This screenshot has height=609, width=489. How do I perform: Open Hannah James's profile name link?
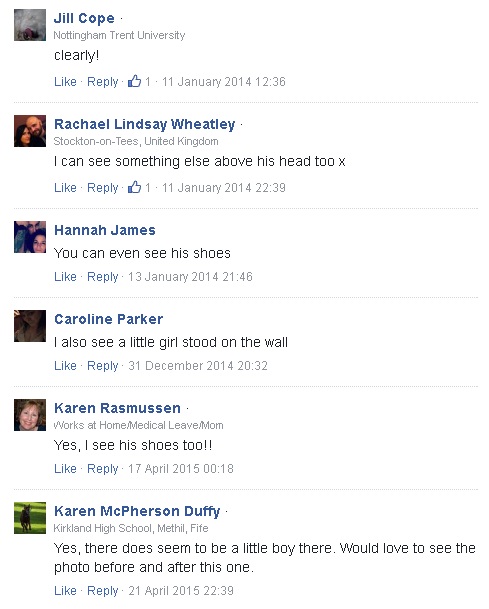(x=105, y=230)
